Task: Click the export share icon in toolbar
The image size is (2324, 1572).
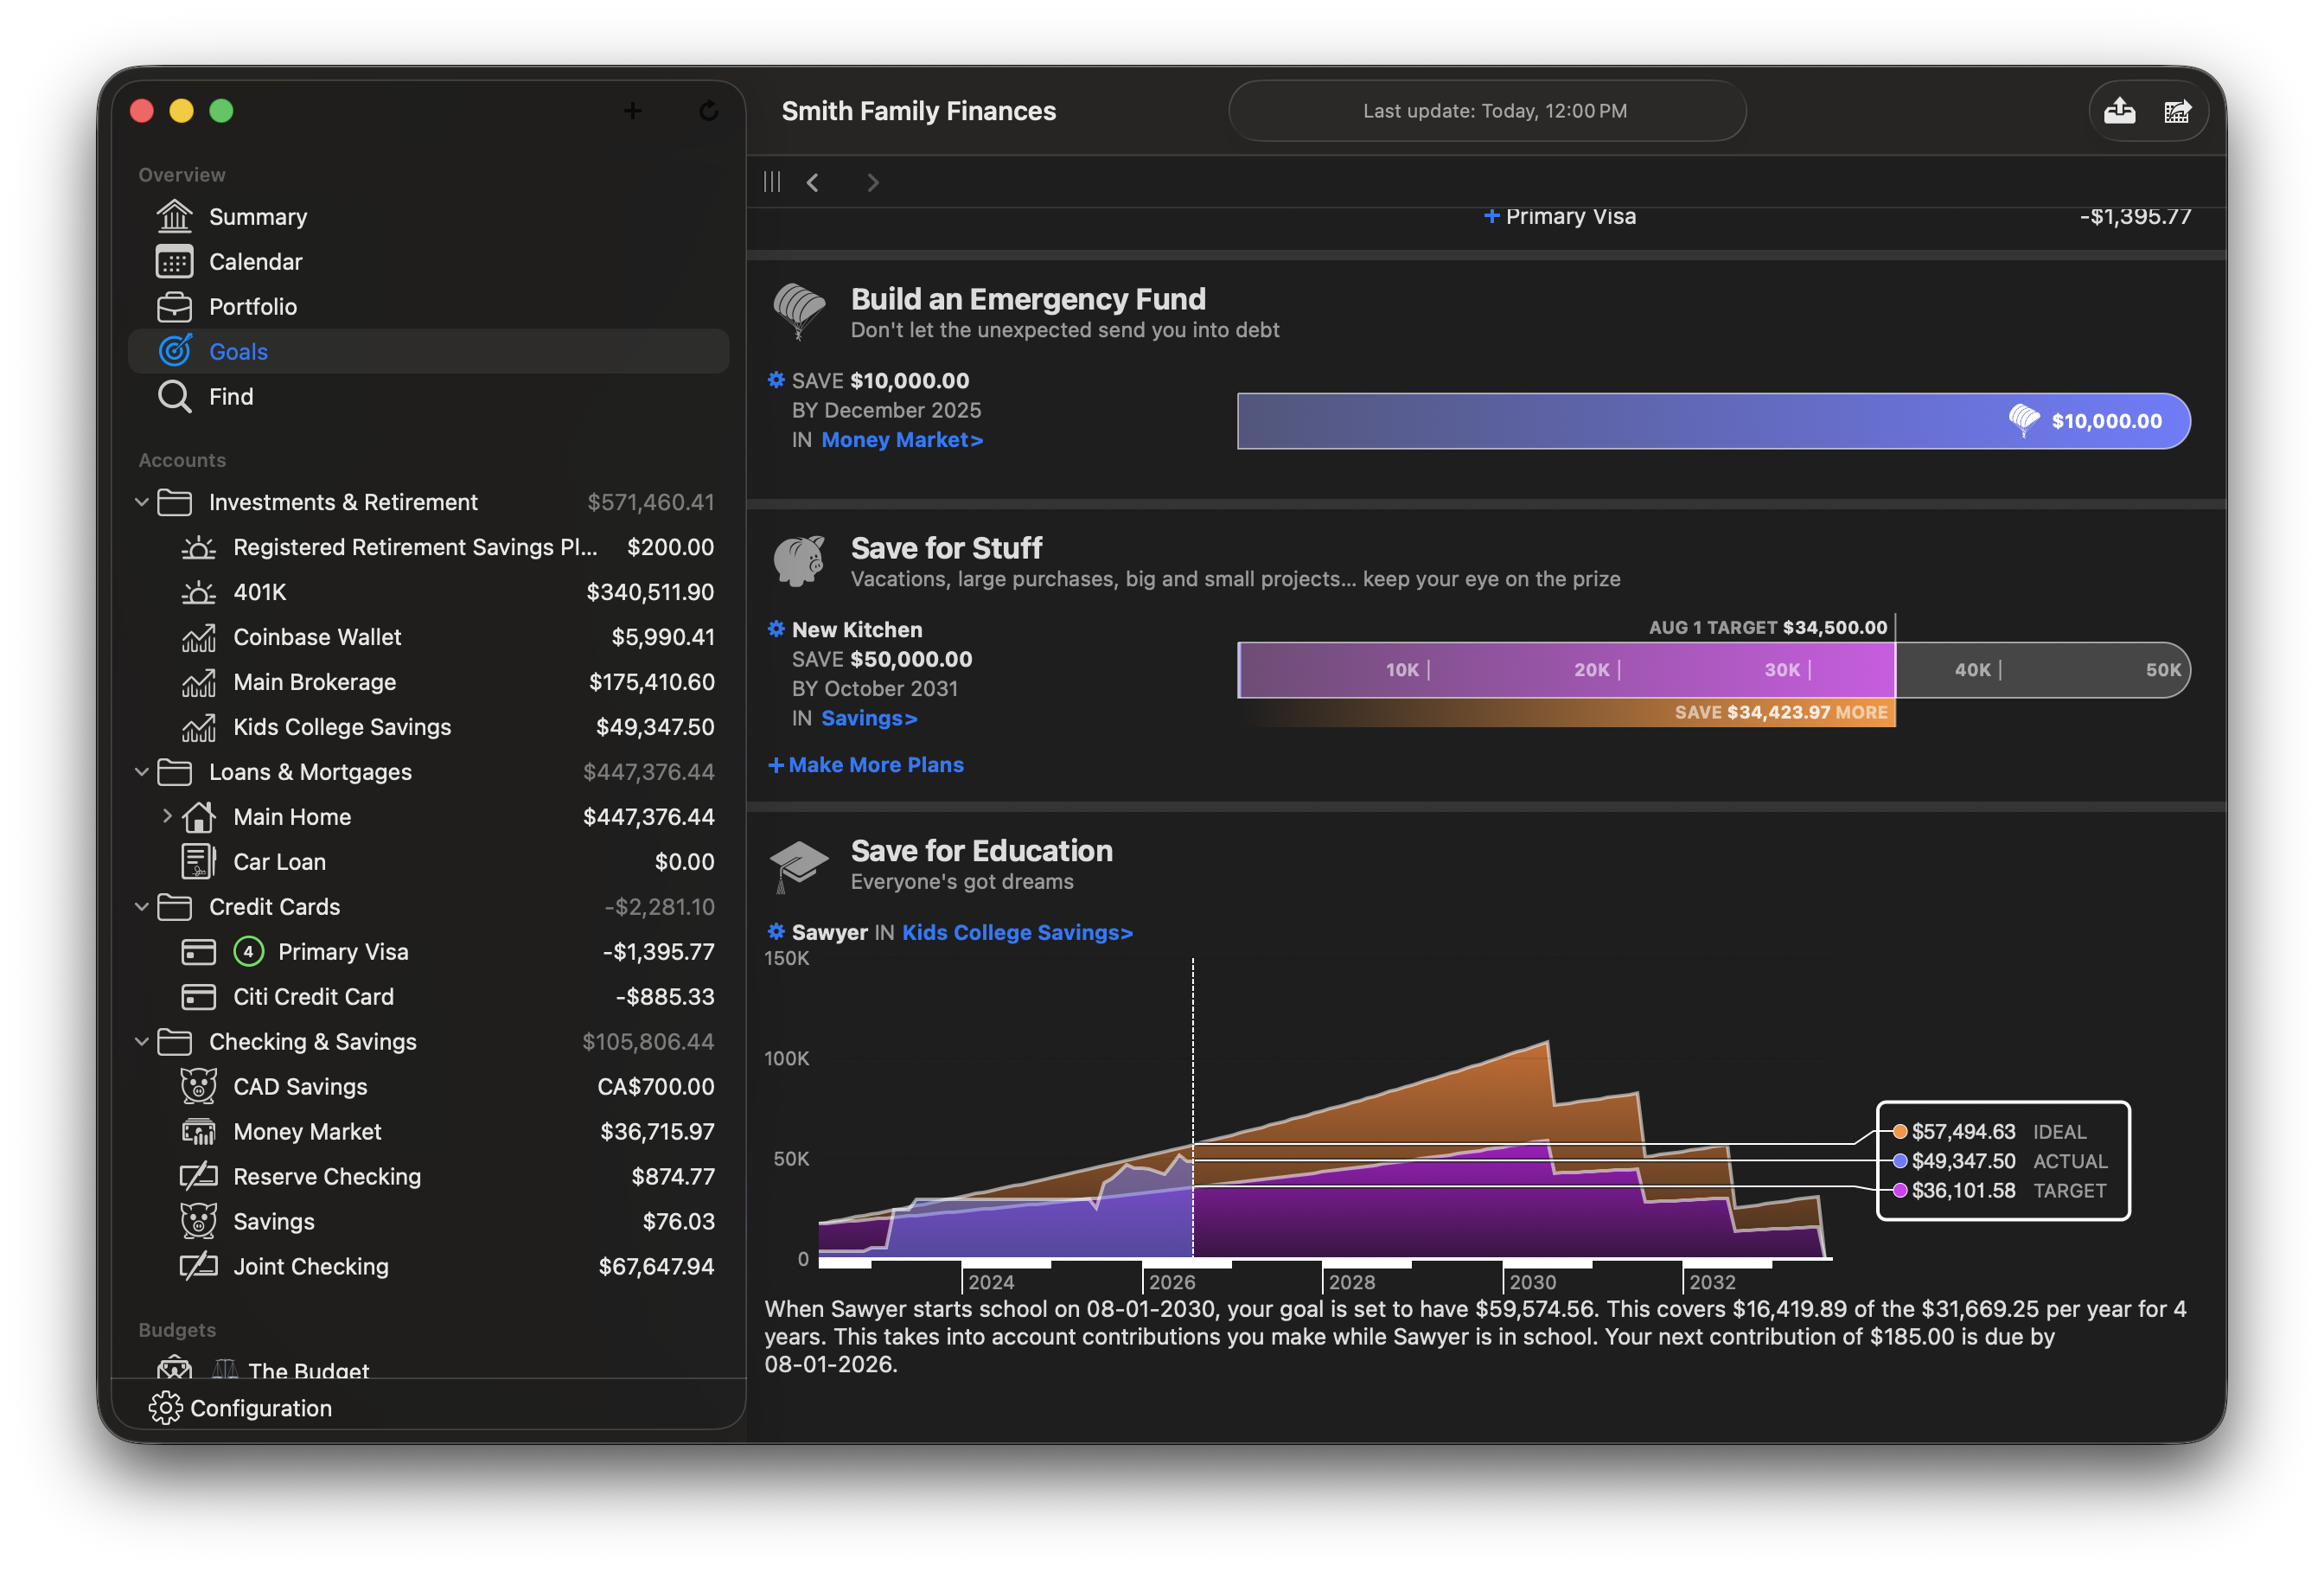Action: (x=2119, y=111)
